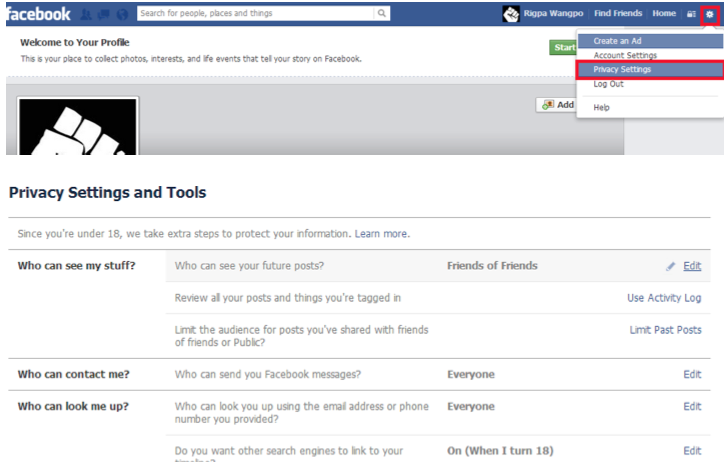
Task: Click Limit Past Posts link
Action: pos(665,330)
